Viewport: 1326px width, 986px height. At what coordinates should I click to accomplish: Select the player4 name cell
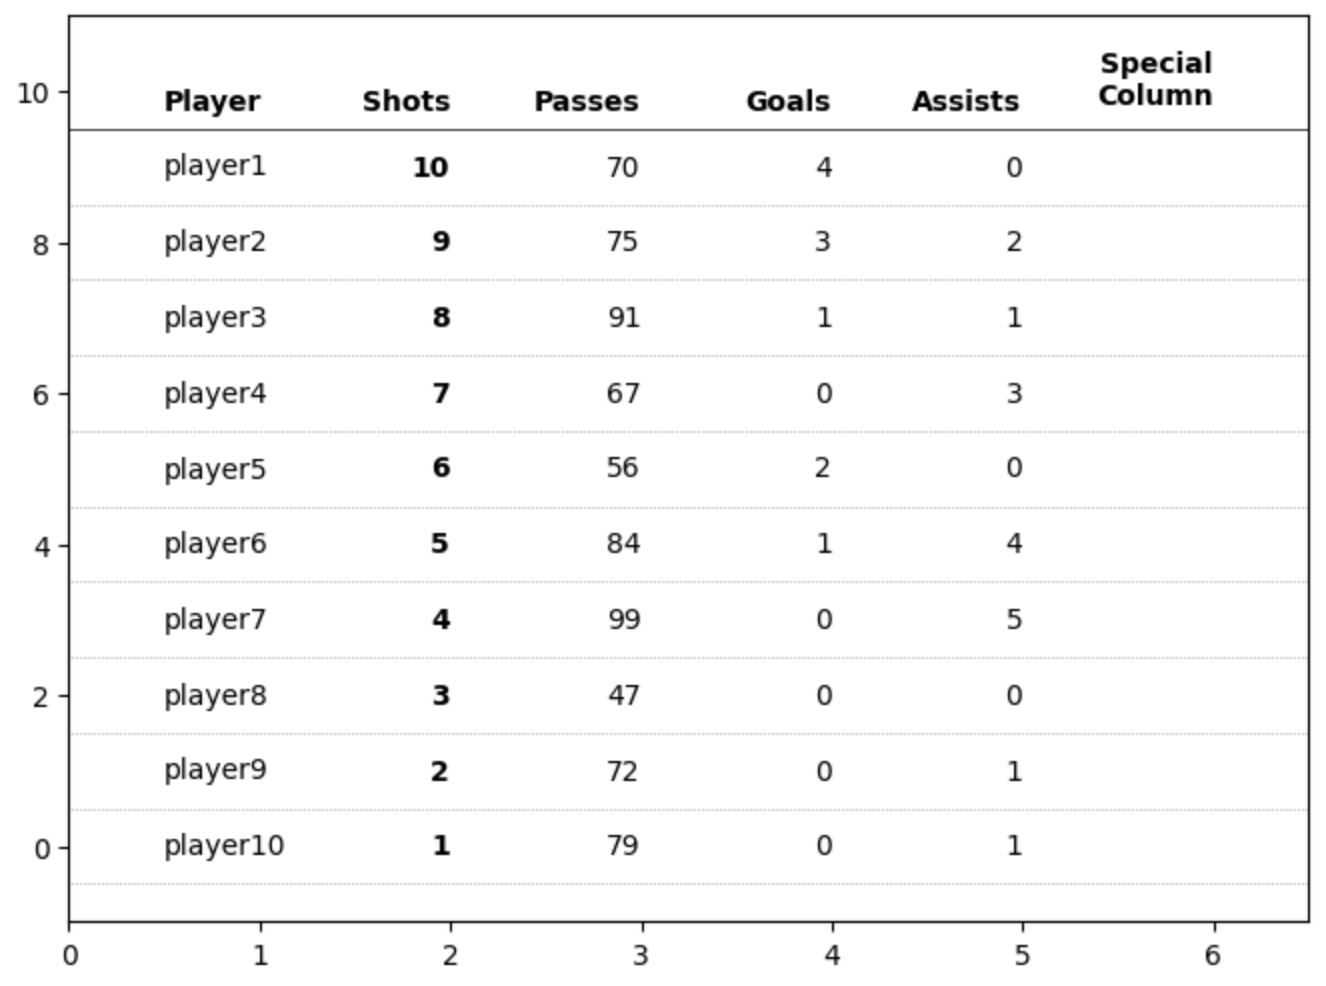point(215,393)
